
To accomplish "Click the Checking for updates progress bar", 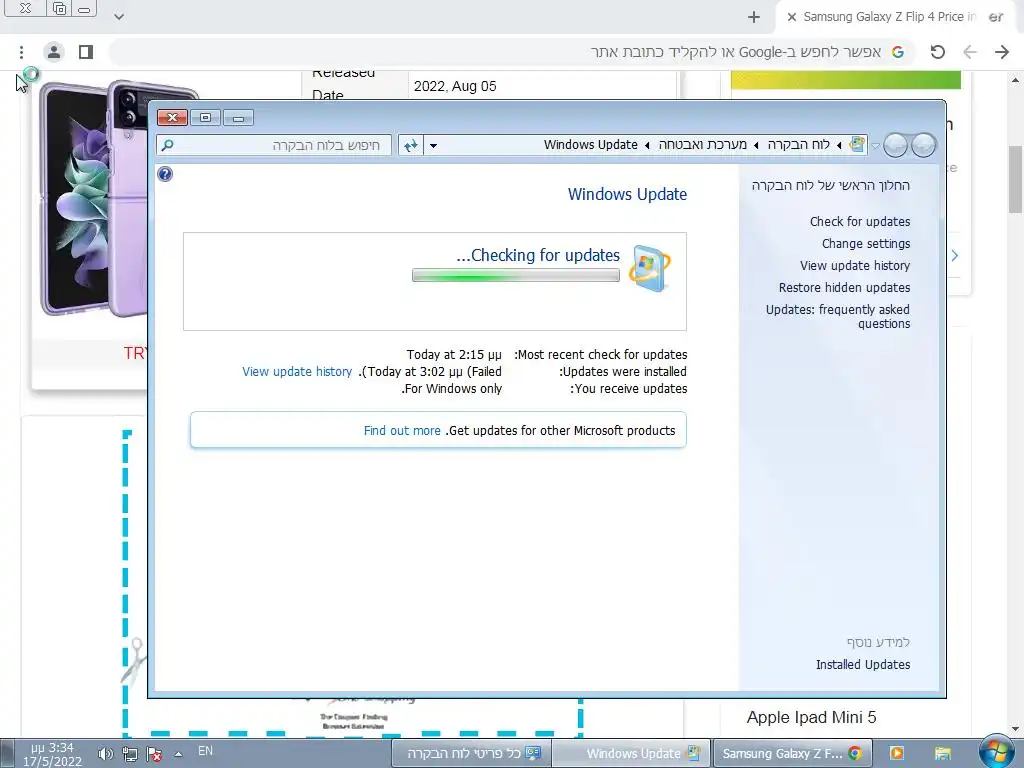I will [x=516, y=276].
